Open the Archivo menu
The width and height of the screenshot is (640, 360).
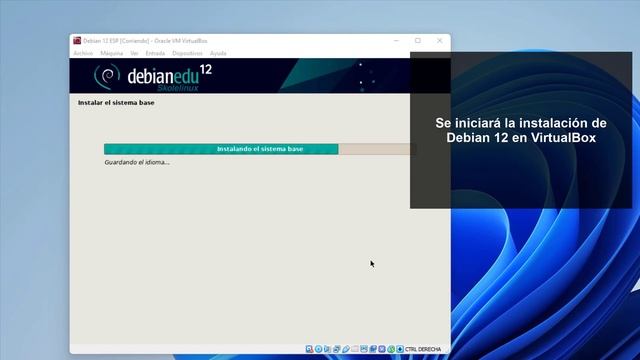(83, 53)
